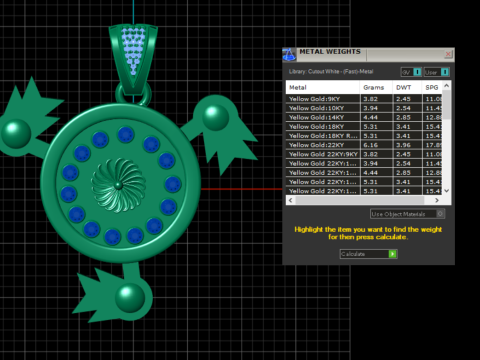
Task: Click the DWT column header
Action: (407, 87)
